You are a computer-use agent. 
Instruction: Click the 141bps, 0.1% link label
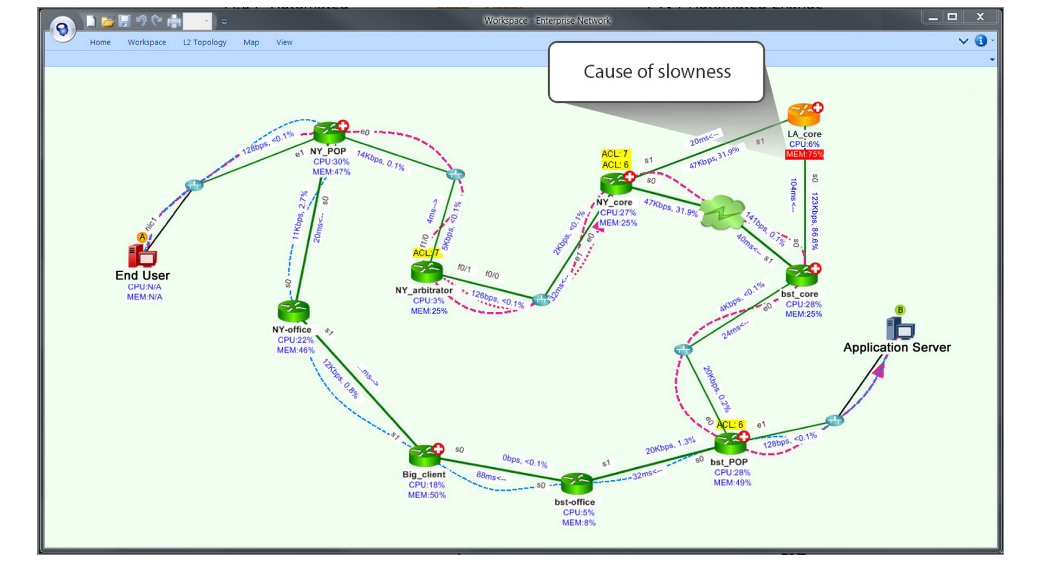pyautogui.click(x=766, y=228)
